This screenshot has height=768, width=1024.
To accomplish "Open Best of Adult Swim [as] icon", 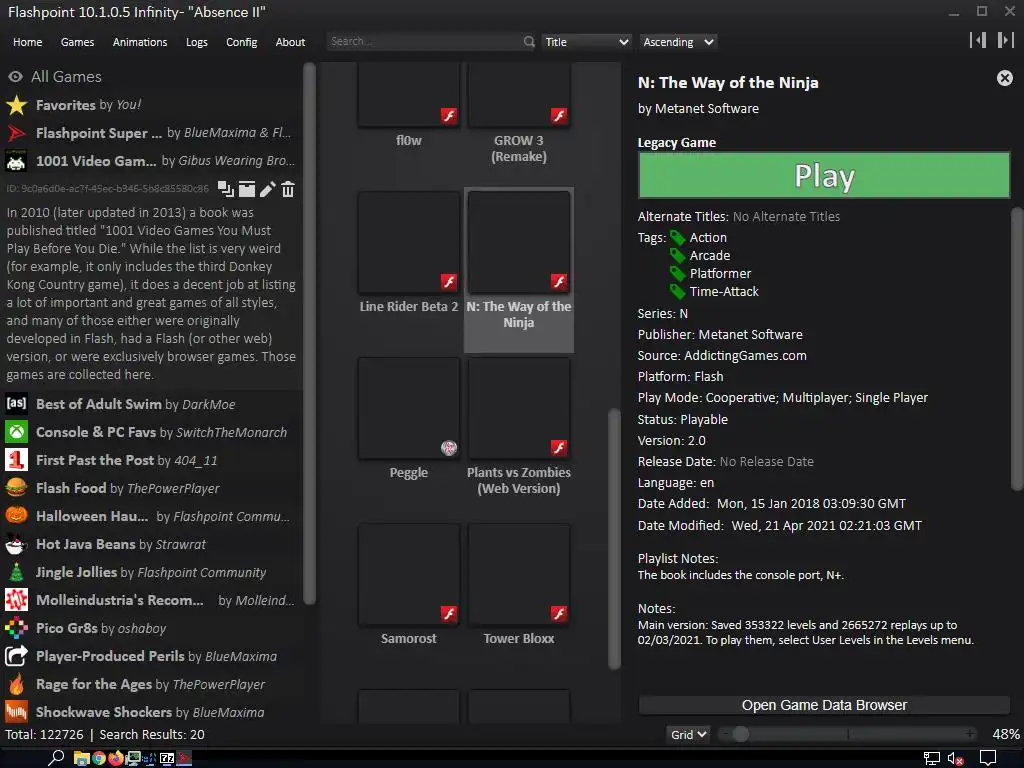I will [16, 404].
